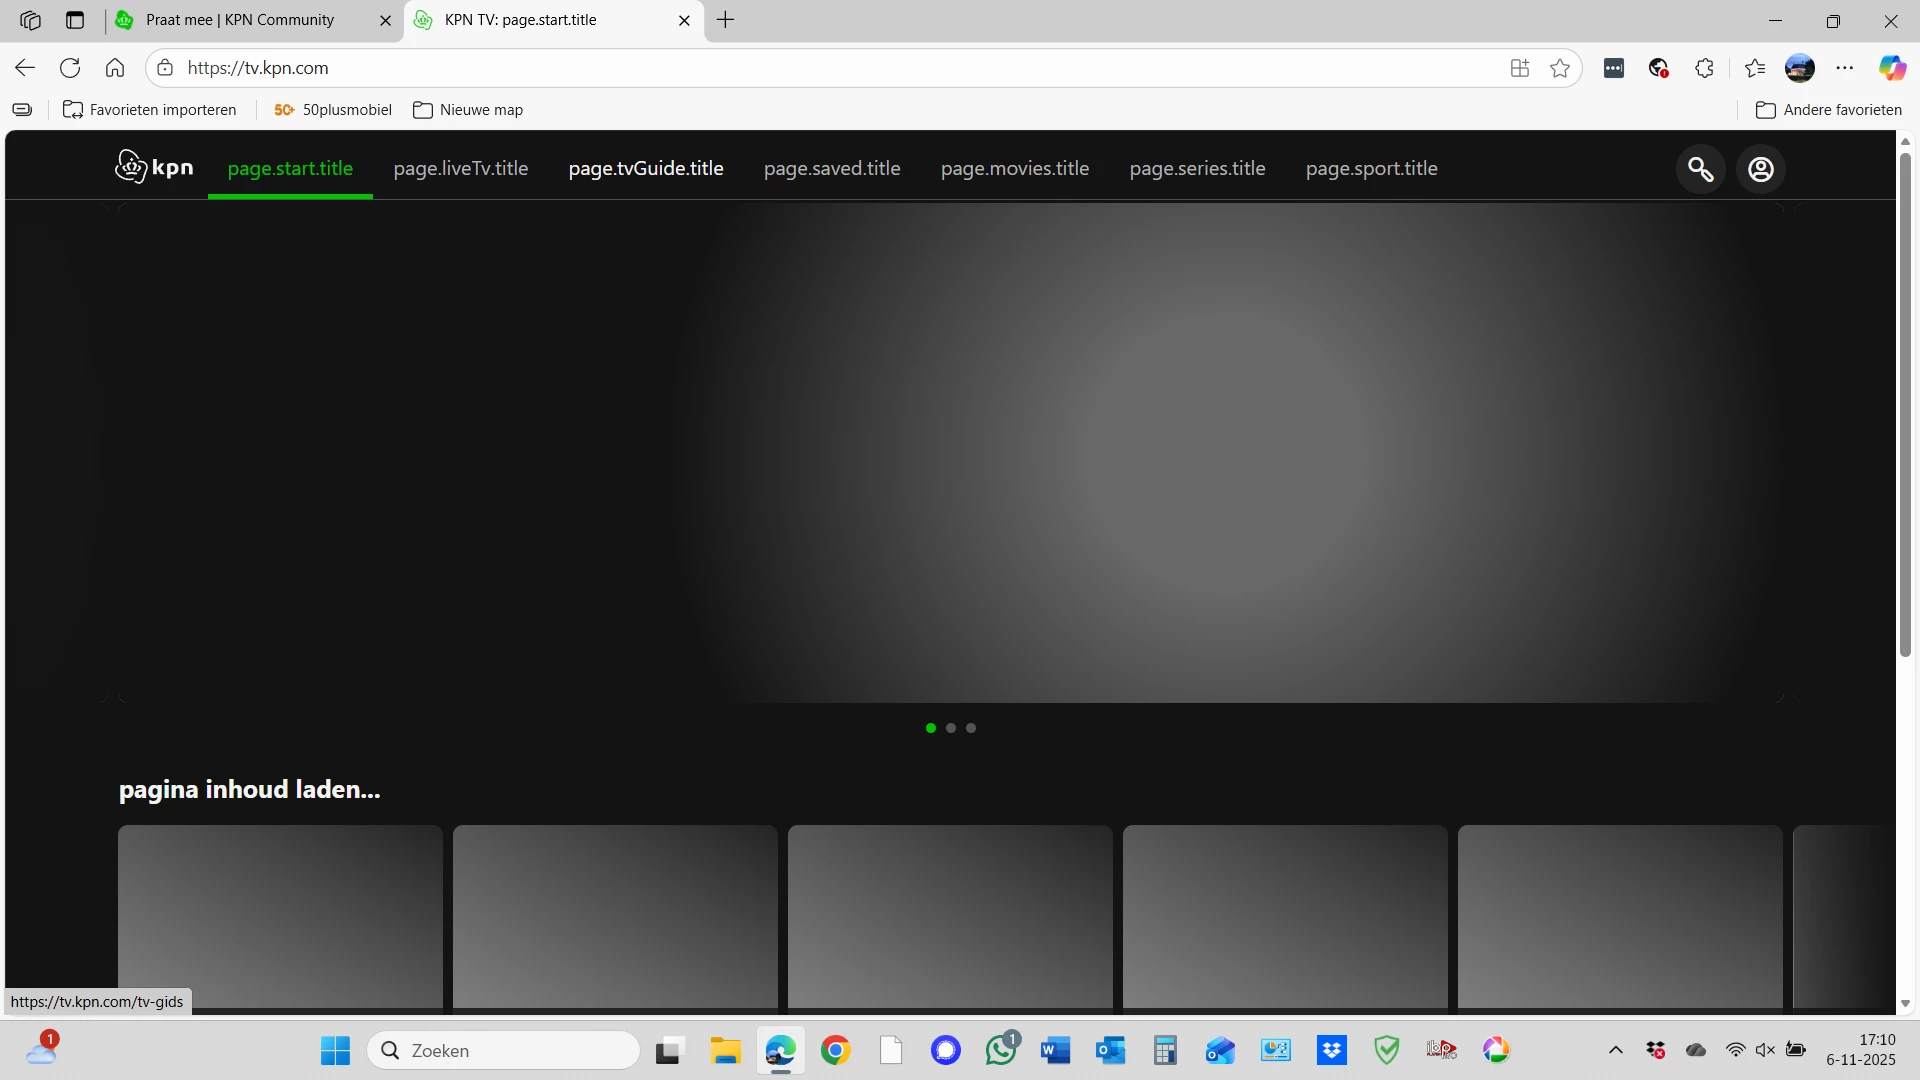Open the profile account icon

pyautogui.click(x=1760, y=169)
